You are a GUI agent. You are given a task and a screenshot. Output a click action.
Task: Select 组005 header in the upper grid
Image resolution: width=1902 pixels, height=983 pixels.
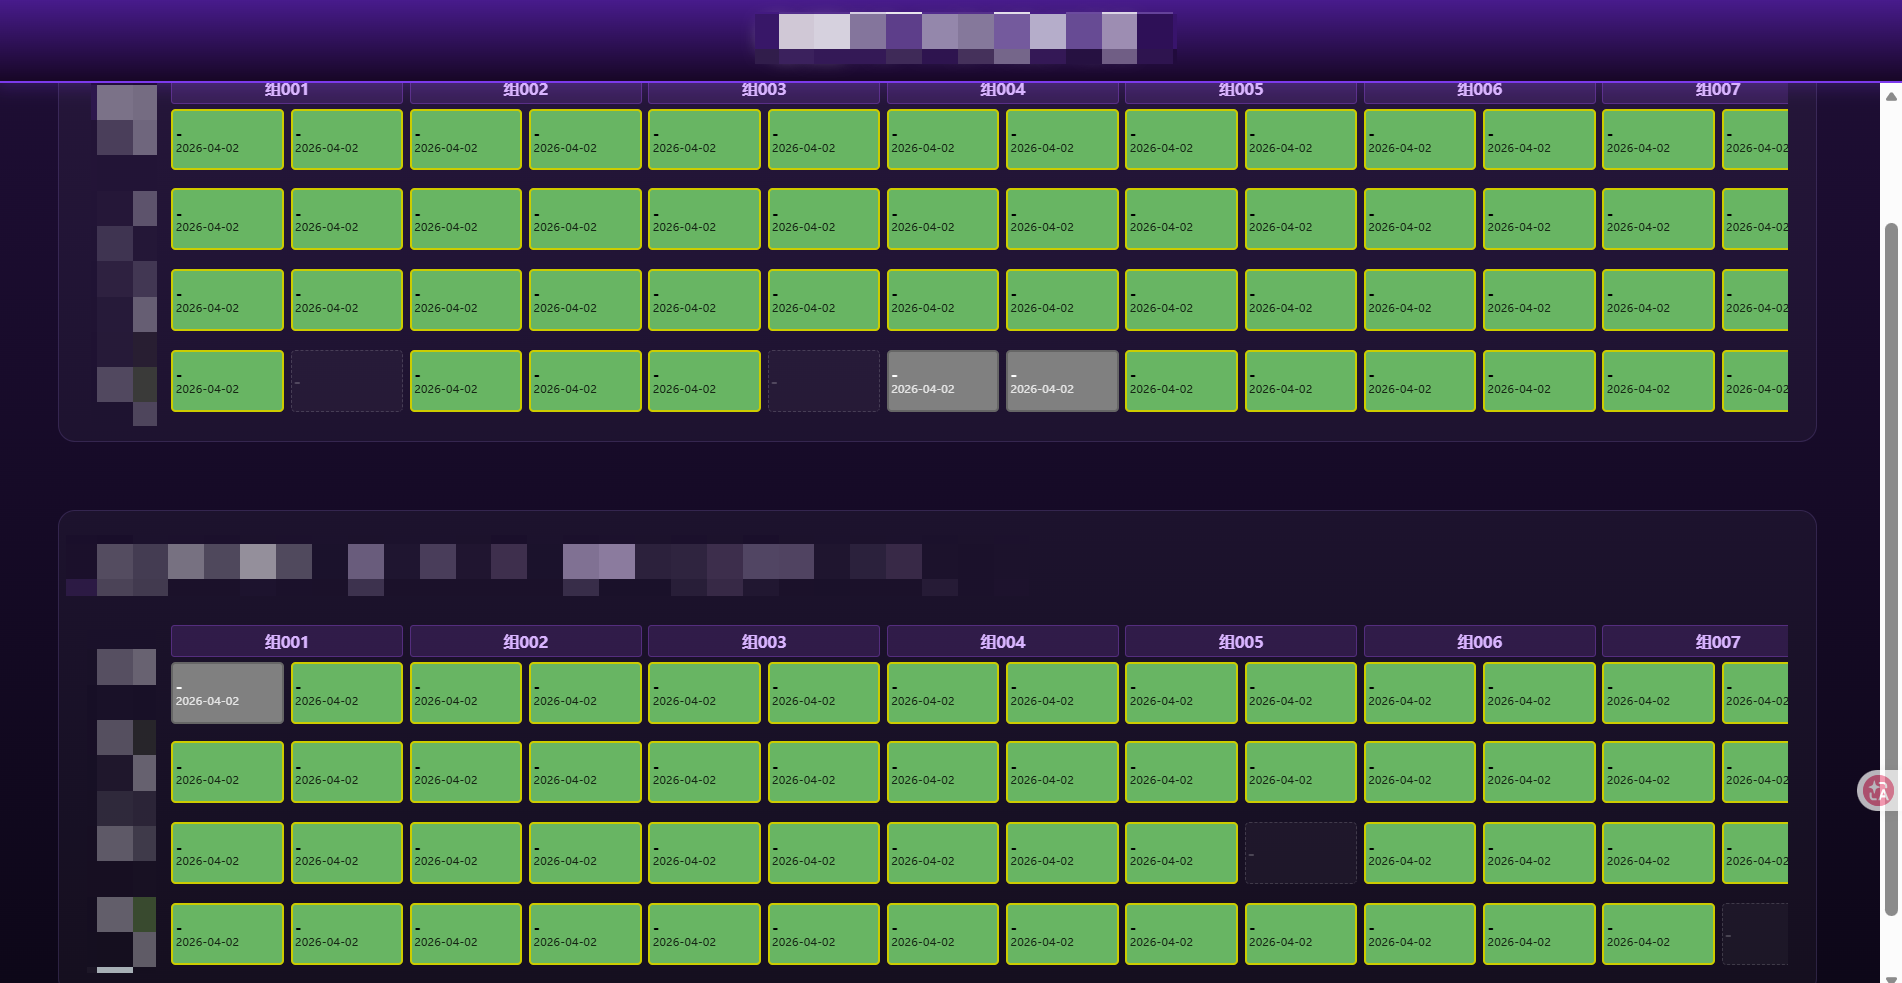pyautogui.click(x=1241, y=91)
